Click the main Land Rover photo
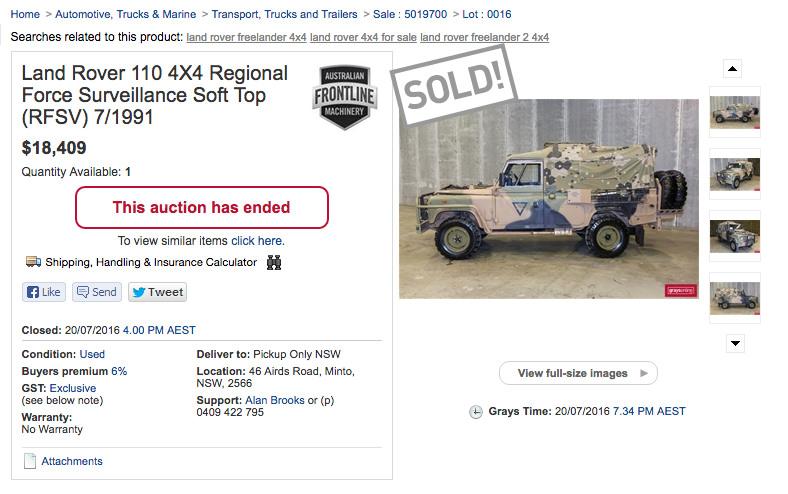Viewport: 788px width, 494px height. click(x=548, y=198)
